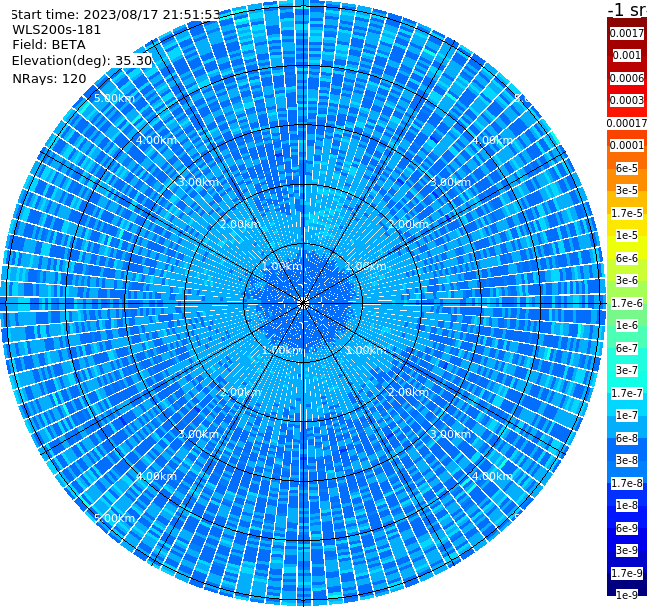Viewport: 647px width, 607px height.
Task: Click the upper-left 5.00km range ring label
Action: [x=114, y=98]
